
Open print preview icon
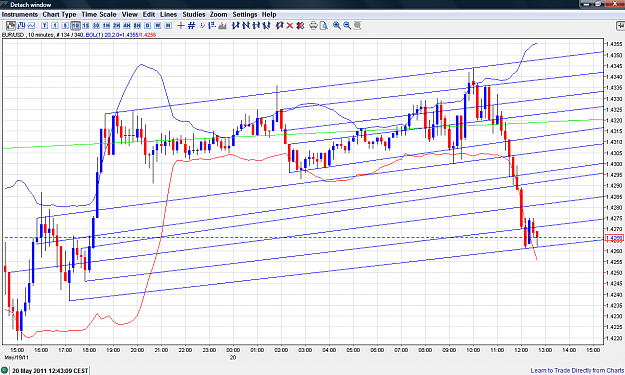click(x=324, y=26)
